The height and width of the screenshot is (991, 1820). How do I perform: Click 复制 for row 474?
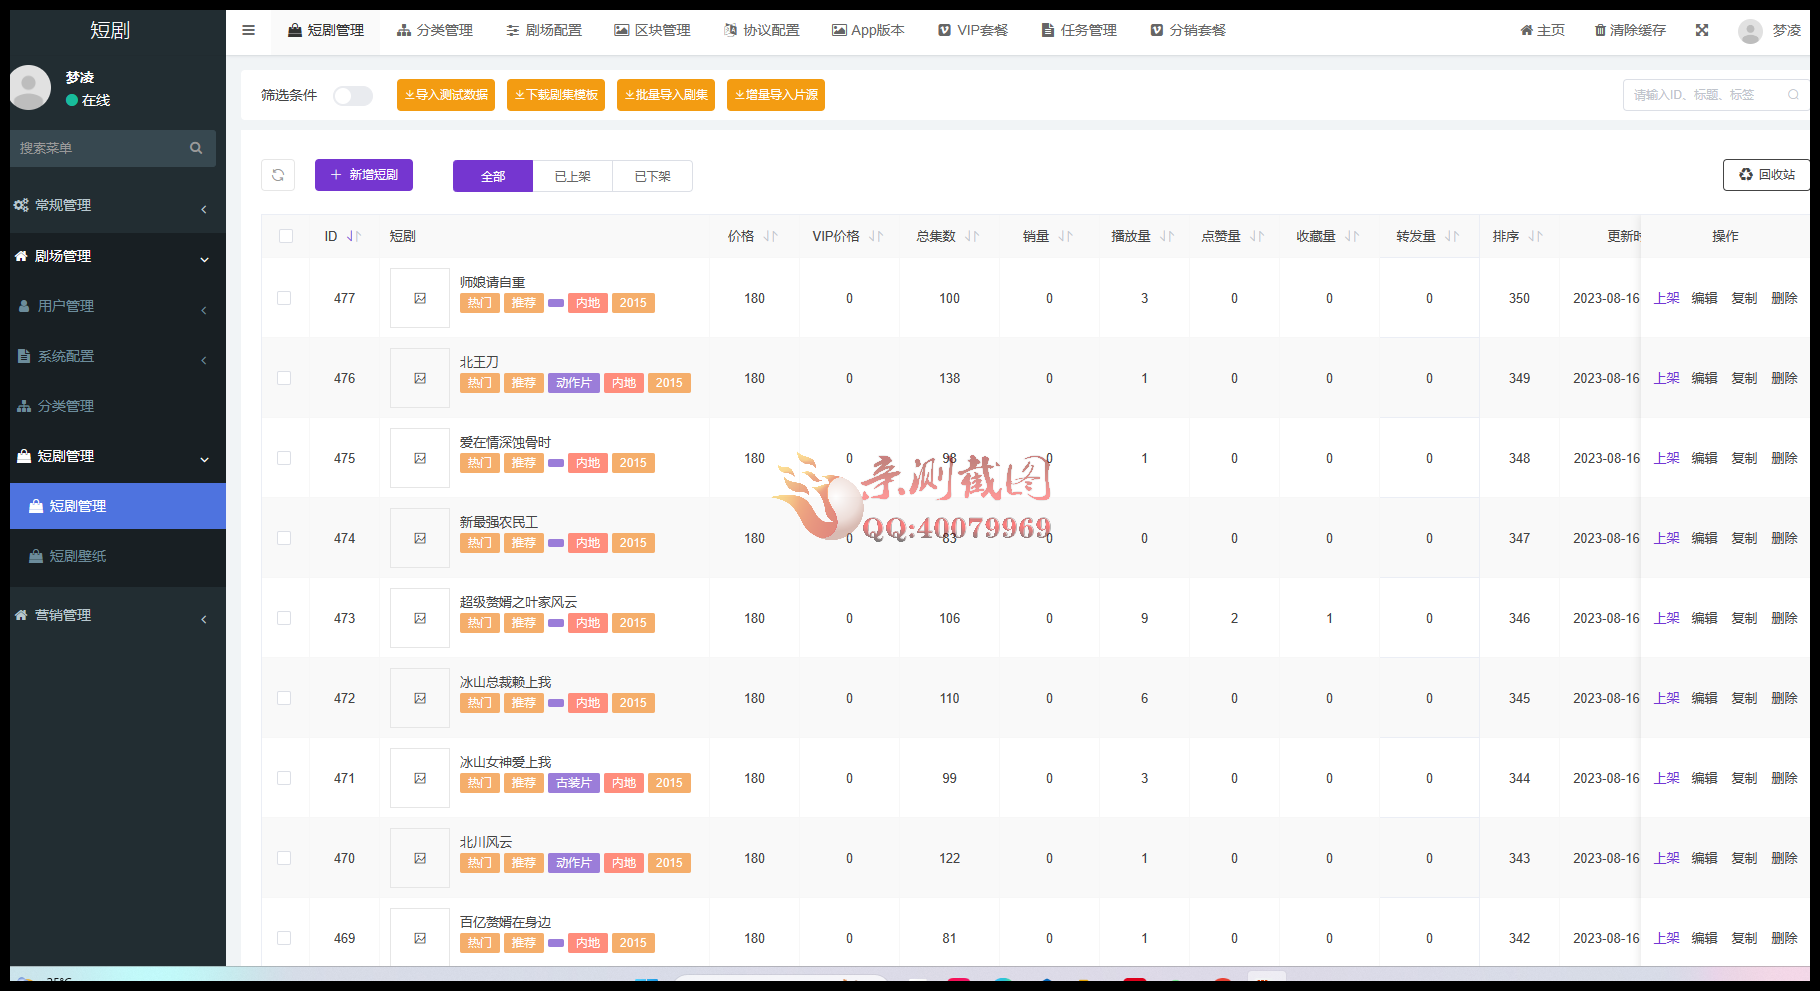tap(1744, 538)
